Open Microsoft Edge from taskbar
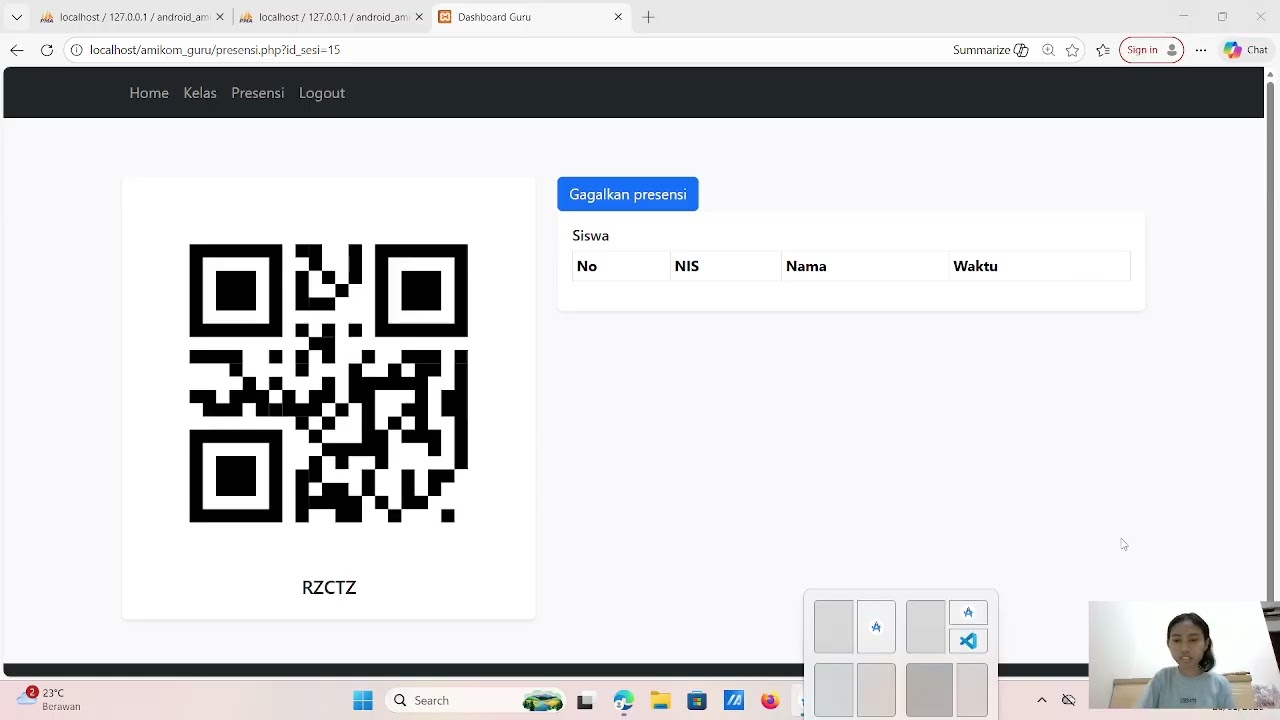This screenshot has height=720, width=1280. pyautogui.click(x=624, y=701)
